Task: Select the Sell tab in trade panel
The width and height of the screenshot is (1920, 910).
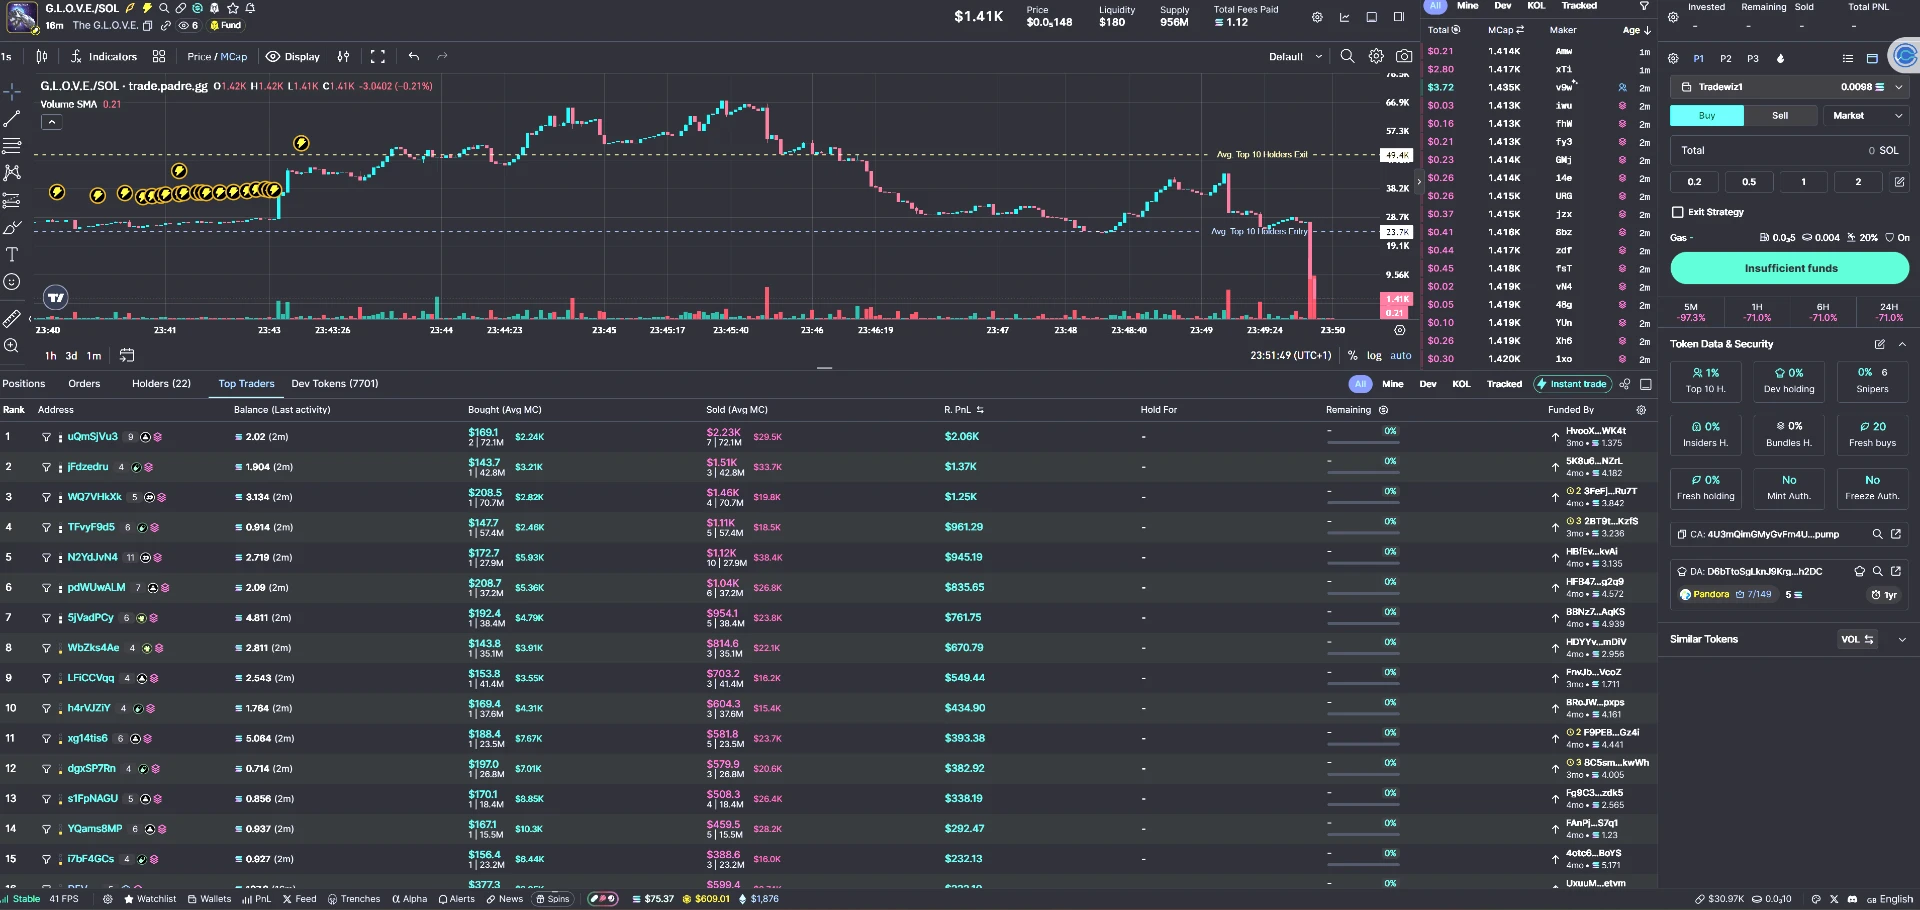Action: 1780,116
